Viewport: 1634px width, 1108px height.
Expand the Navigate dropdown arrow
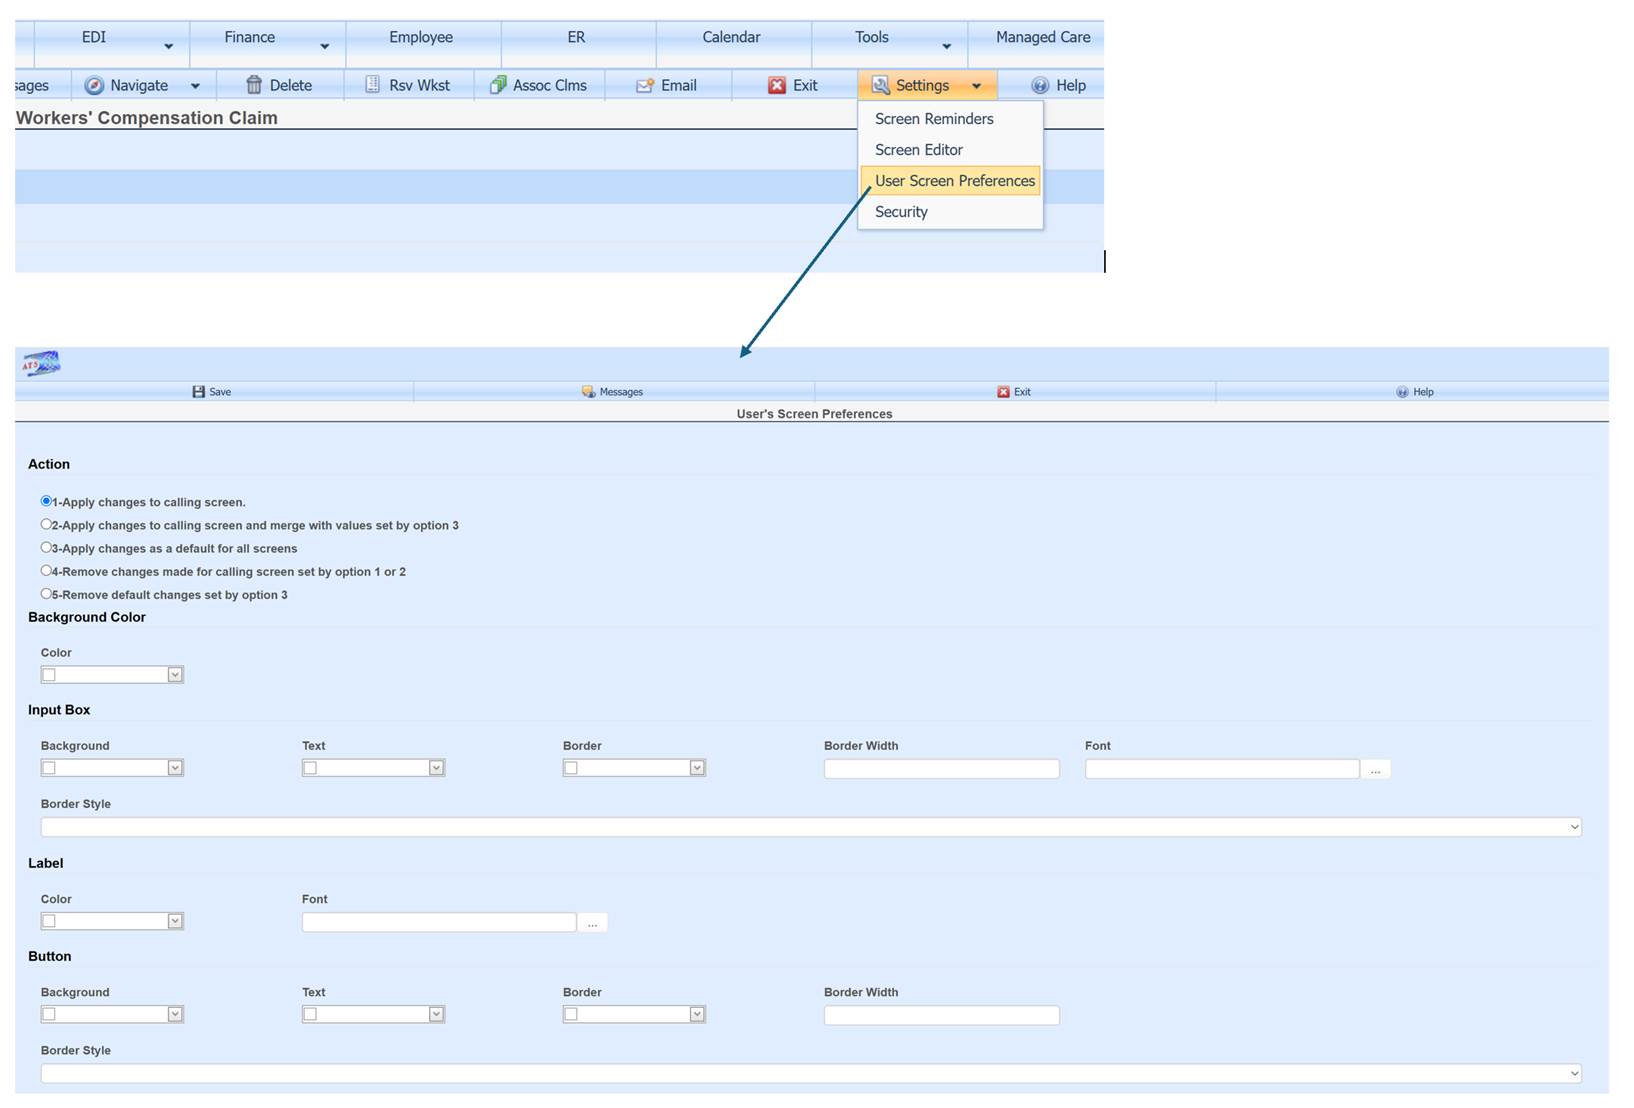point(196,85)
